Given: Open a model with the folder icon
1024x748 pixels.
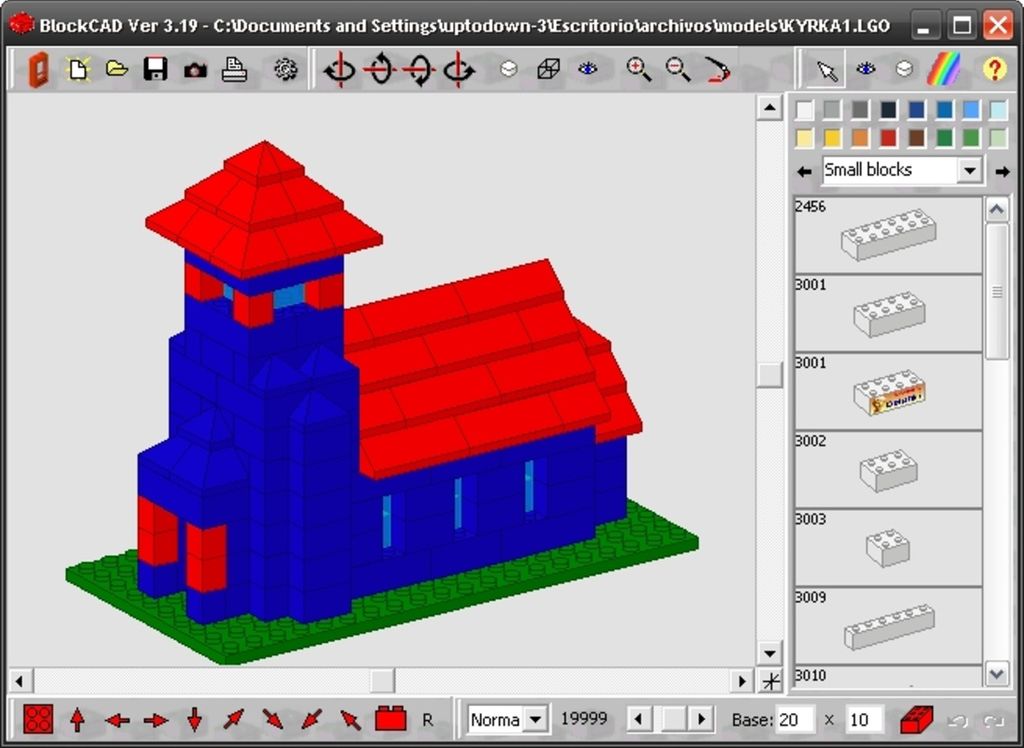Looking at the screenshot, I should [117, 69].
